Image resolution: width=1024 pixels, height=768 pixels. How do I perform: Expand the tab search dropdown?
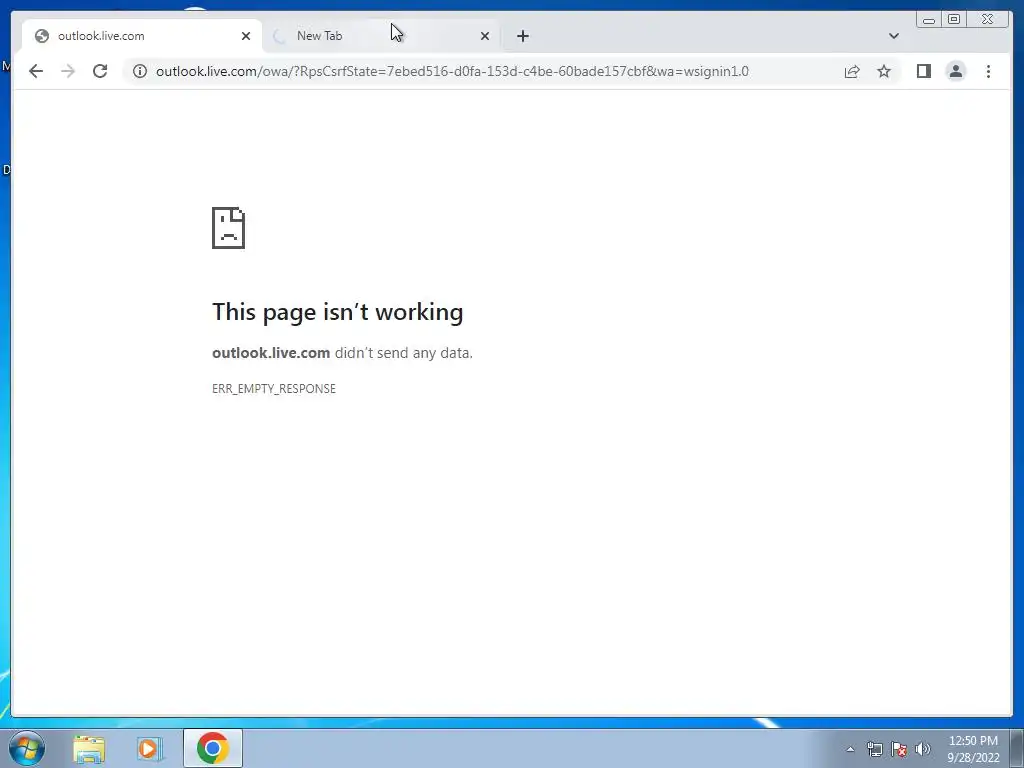893,36
